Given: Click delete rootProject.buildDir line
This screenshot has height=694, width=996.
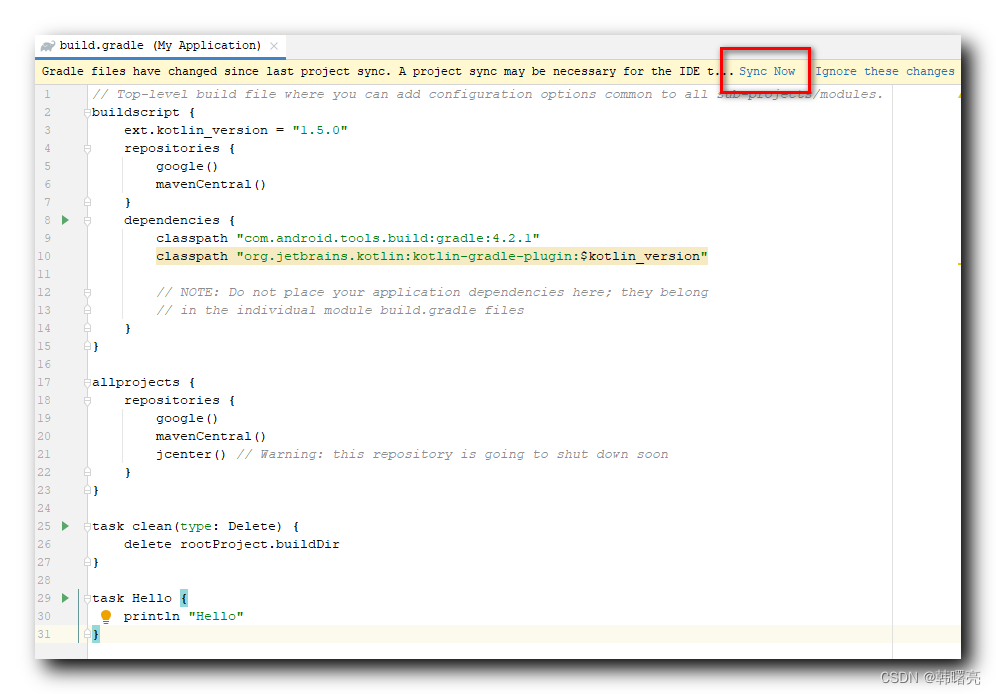Looking at the screenshot, I should (x=232, y=544).
